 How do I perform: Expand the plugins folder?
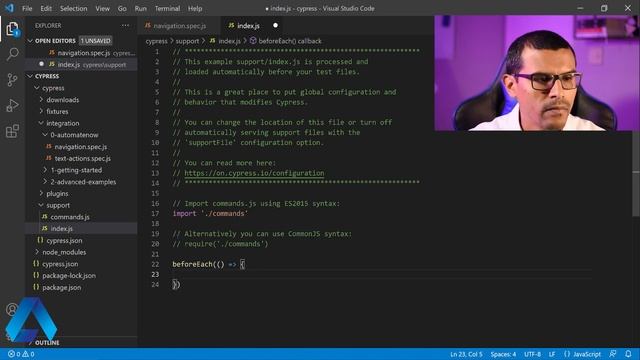41,194
